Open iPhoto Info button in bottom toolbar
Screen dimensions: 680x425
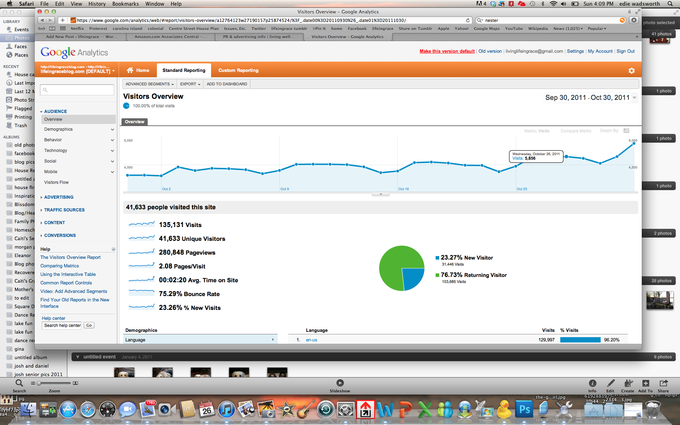tap(592, 383)
